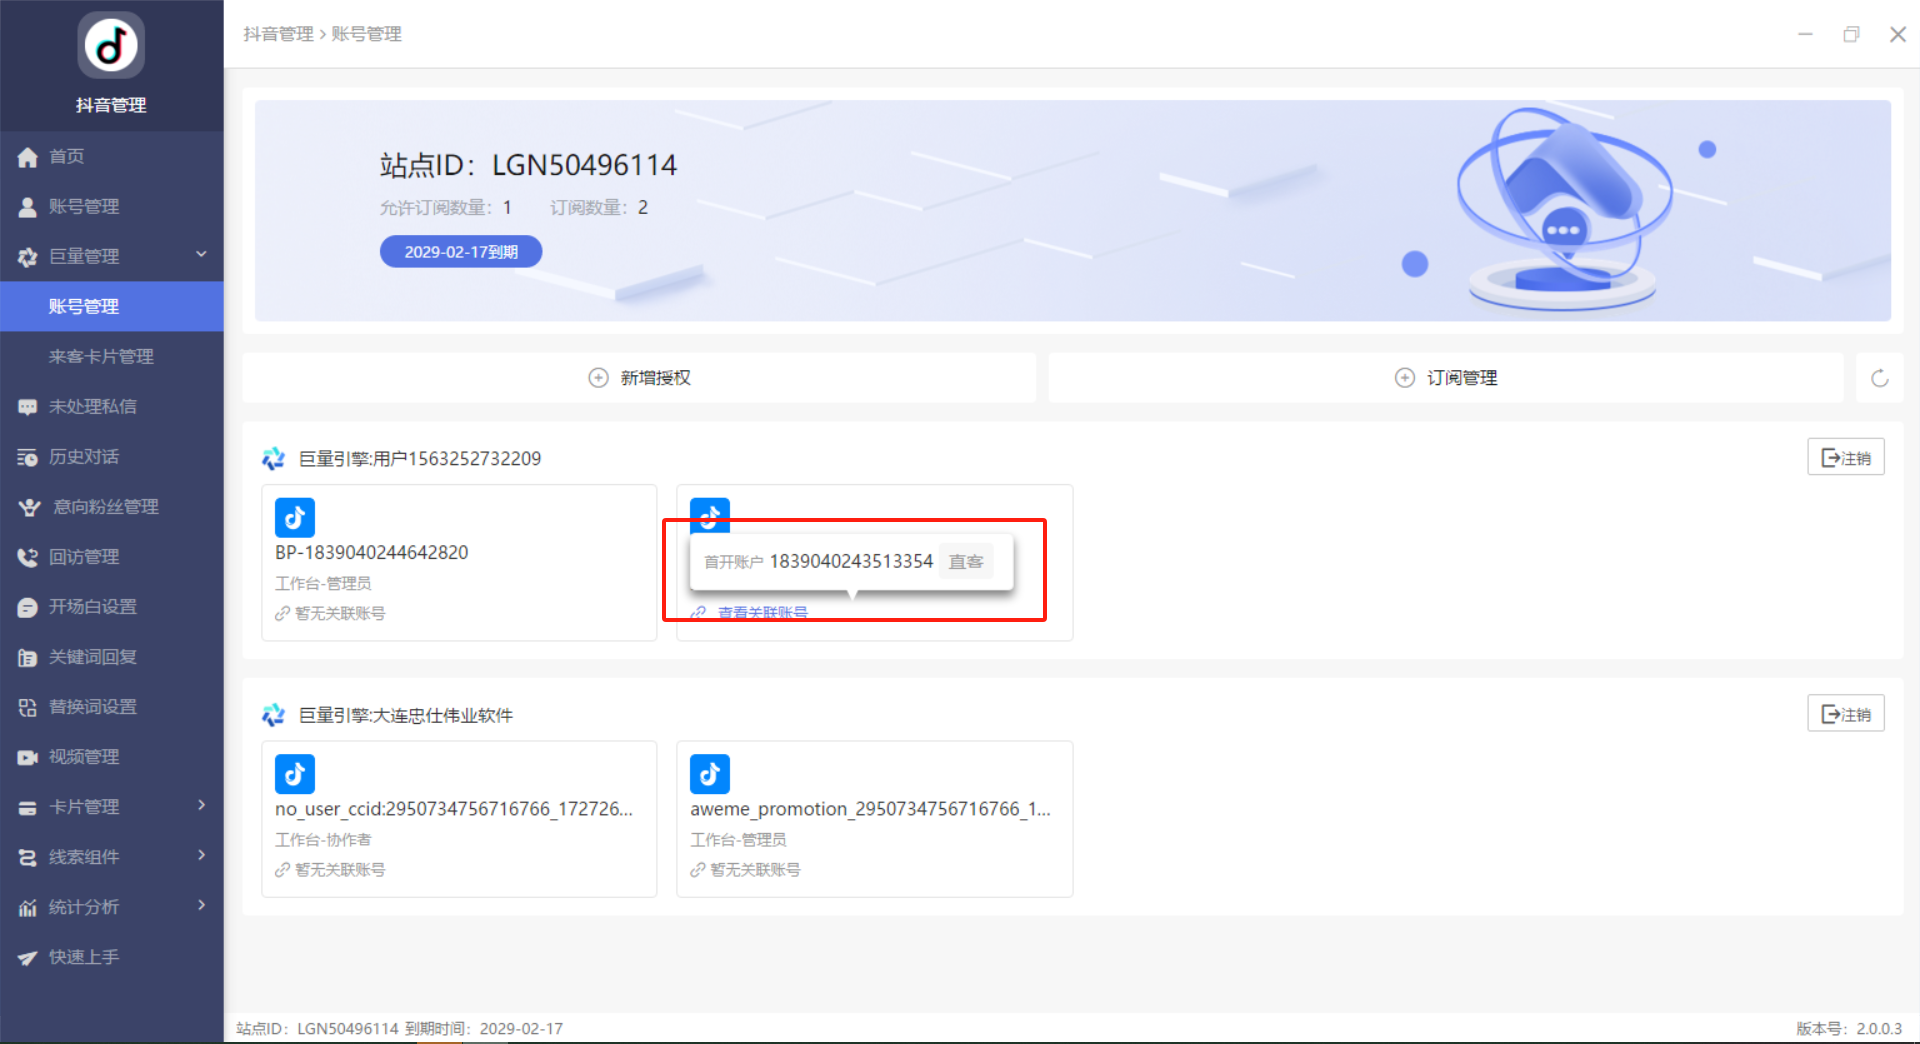
Task: Open 未处理私信 from the sidebar
Action: (x=93, y=407)
